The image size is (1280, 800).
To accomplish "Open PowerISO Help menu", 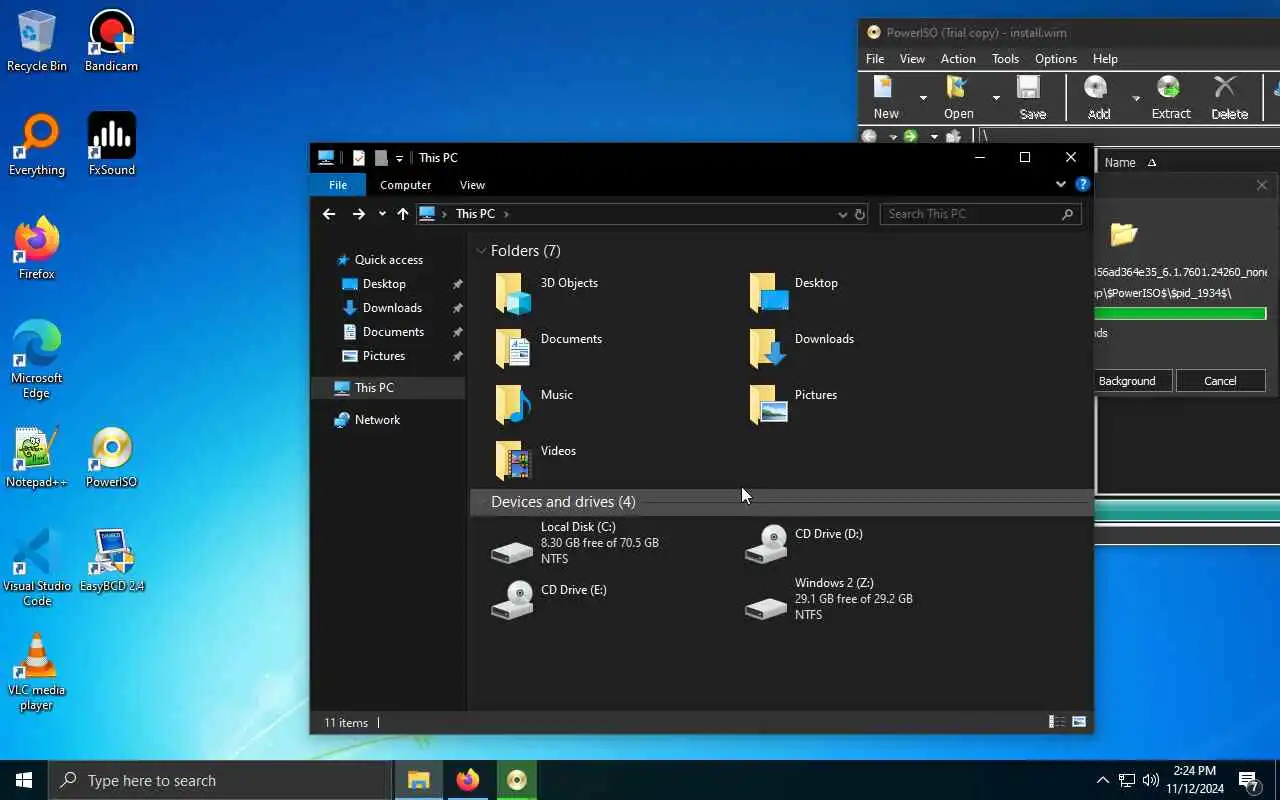I will pos(1105,59).
